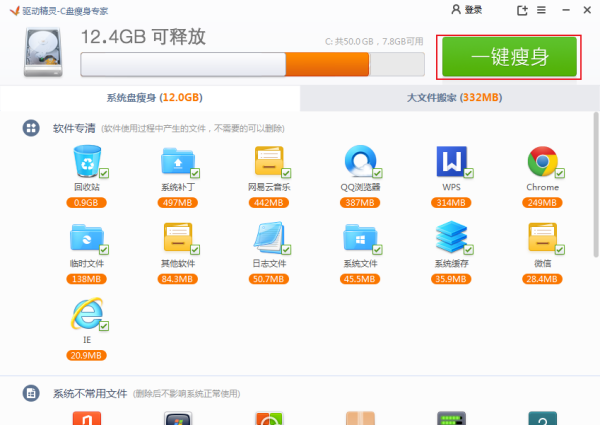The height and width of the screenshot is (425, 600).
Task: Select the 临时文件 folder icon
Action: [x=86, y=237]
